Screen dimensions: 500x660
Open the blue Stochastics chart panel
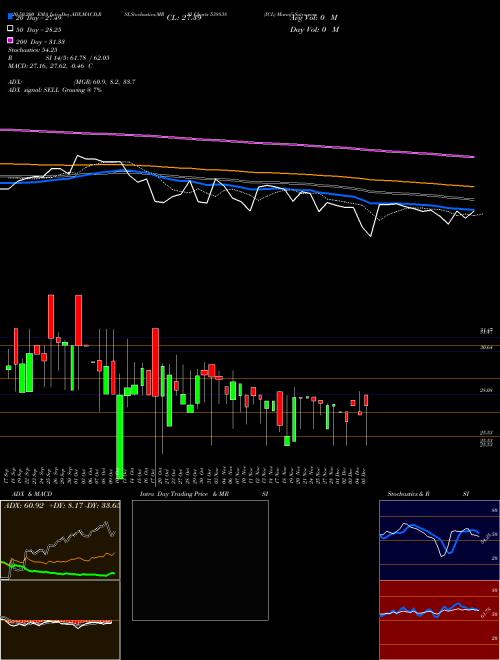click(x=439, y=540)
